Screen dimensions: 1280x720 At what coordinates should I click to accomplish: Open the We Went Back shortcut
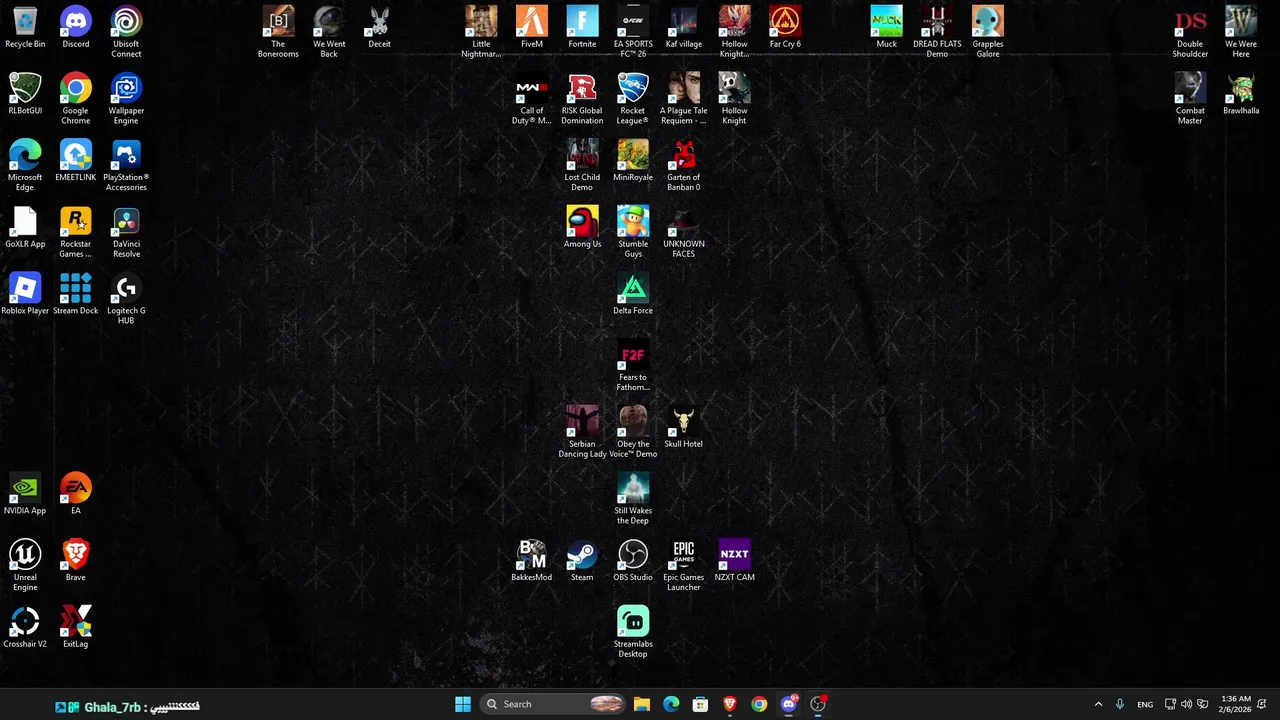(329, 32)
